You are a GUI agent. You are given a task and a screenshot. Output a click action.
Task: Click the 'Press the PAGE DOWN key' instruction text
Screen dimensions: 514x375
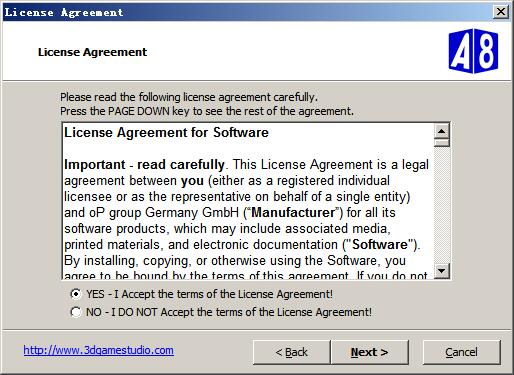pyautogui.click(x=207, y=111)
